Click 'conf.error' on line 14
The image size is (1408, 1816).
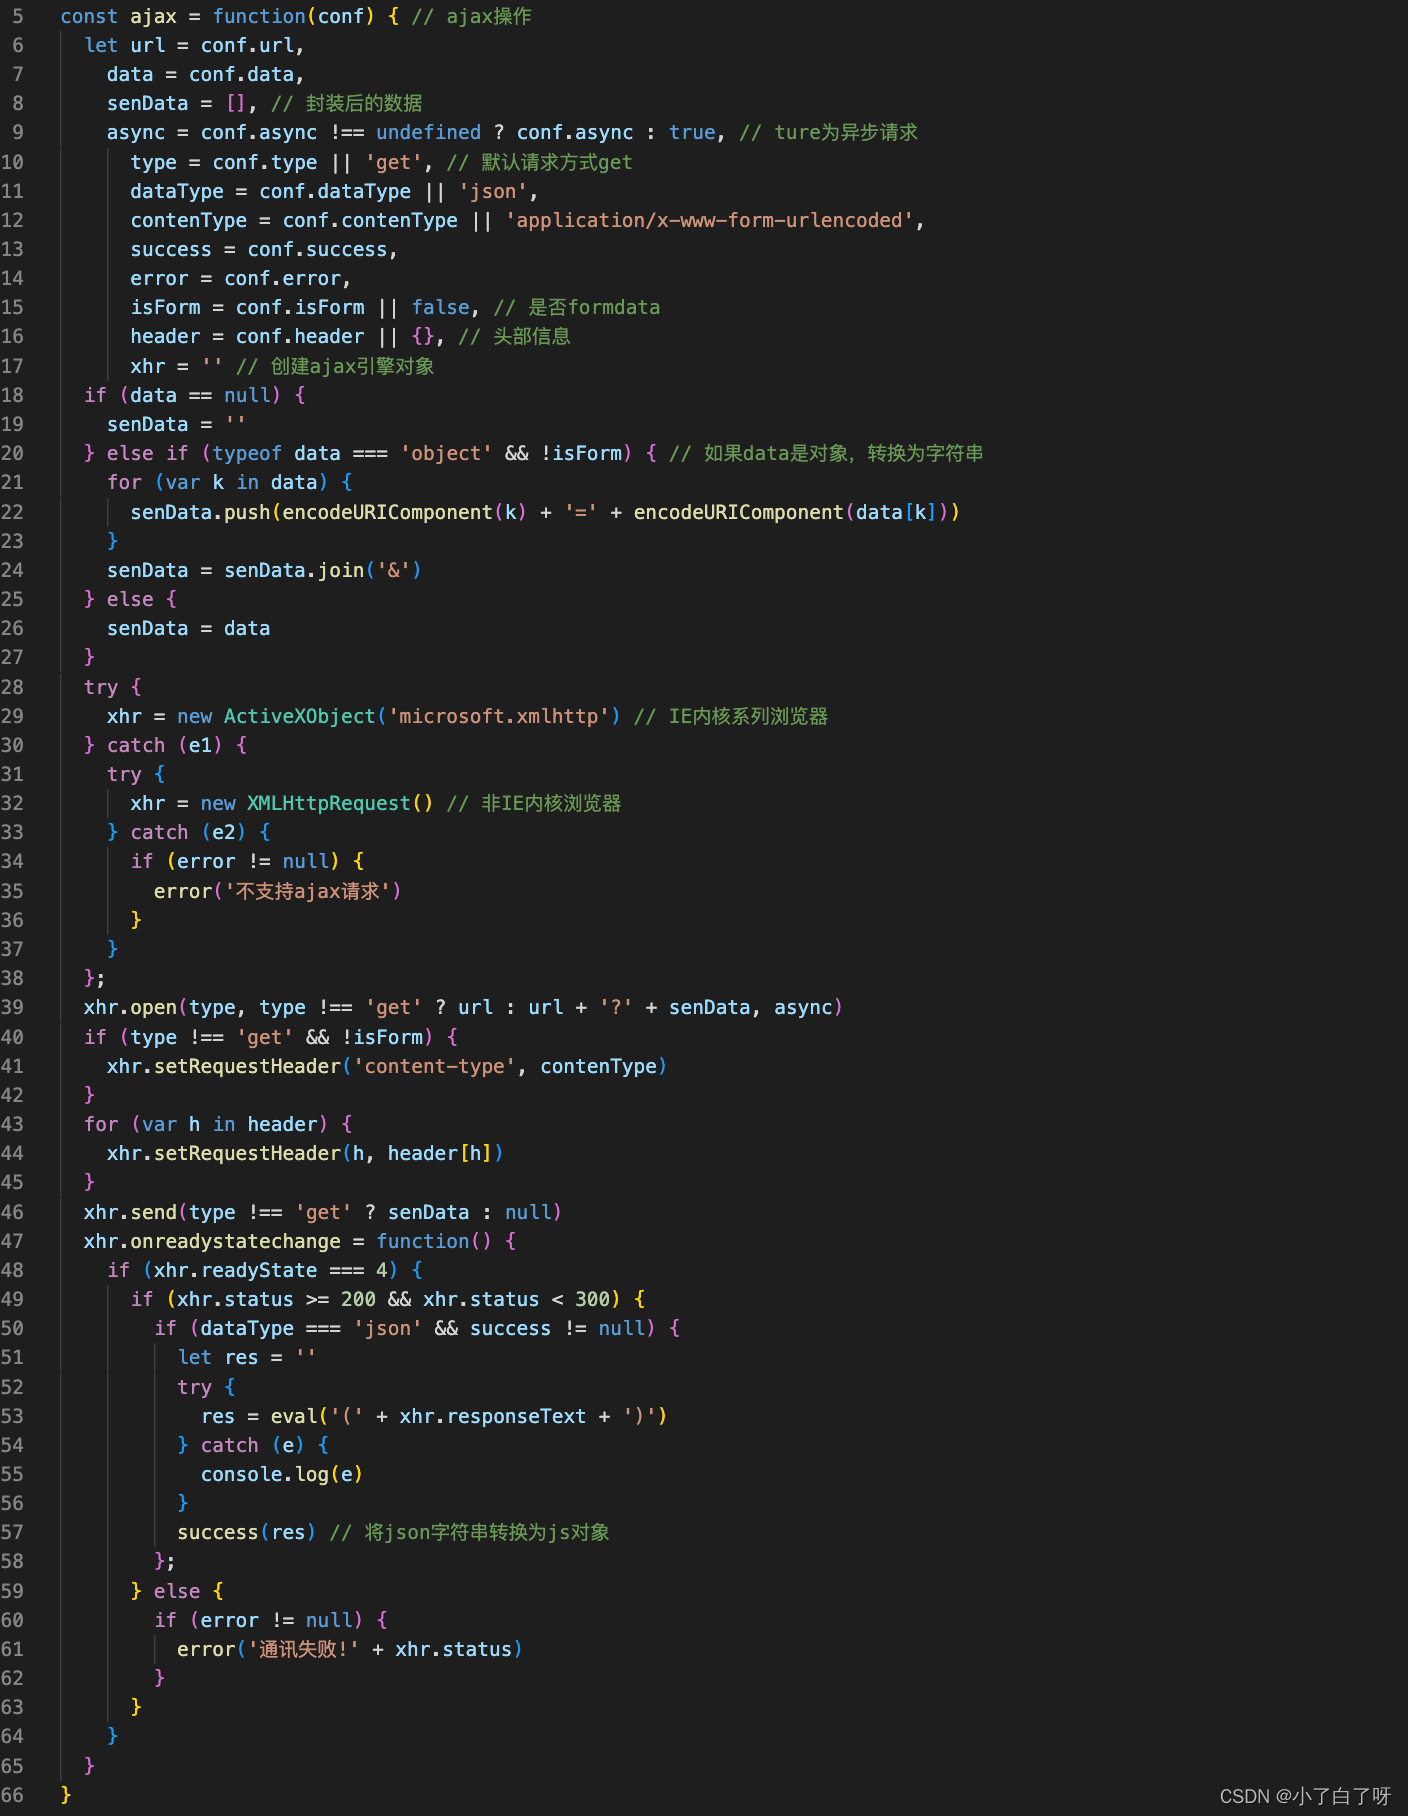tap(282, 279)
